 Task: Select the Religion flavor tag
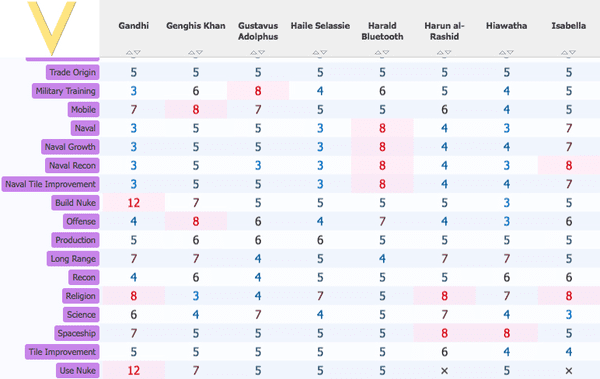[80, 296]
